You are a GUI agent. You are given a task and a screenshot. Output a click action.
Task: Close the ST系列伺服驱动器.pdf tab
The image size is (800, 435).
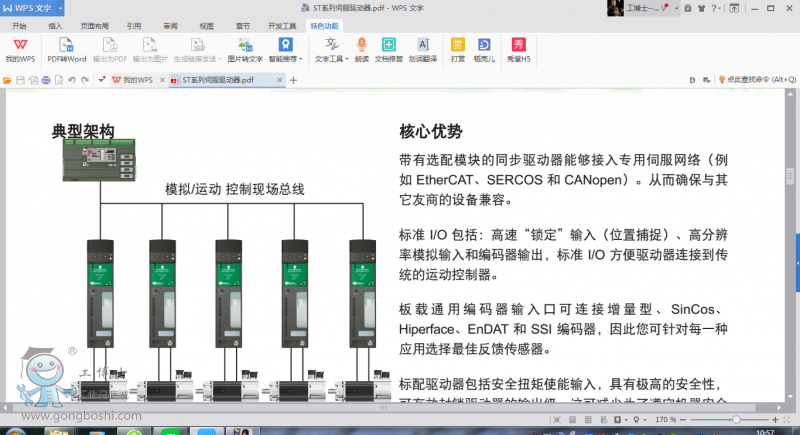[x=278, y=79]
